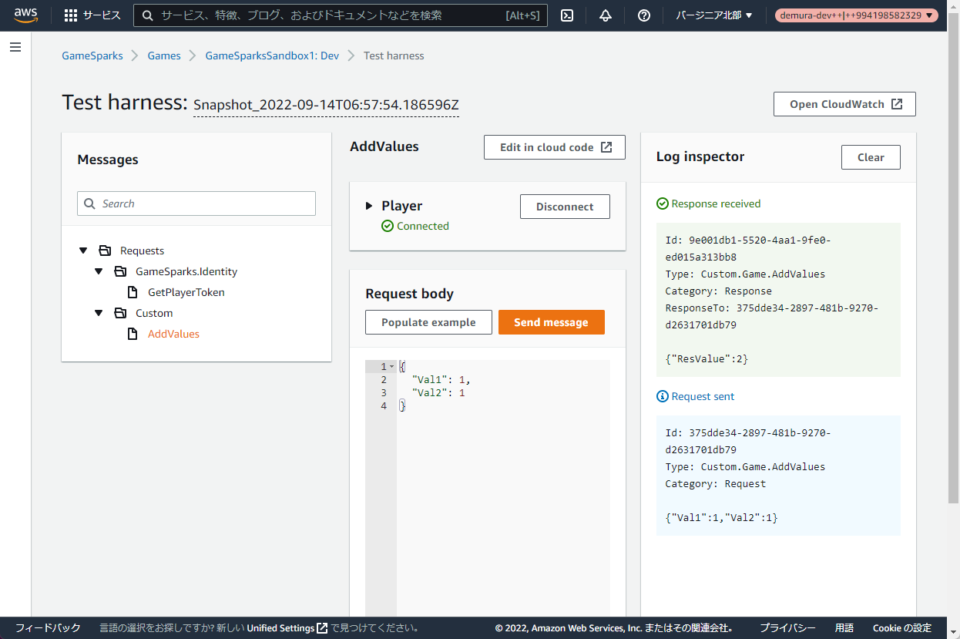This screenshot has width=960, height=639.
Task: Click the AWS home logo
Action: click(24, 14)
